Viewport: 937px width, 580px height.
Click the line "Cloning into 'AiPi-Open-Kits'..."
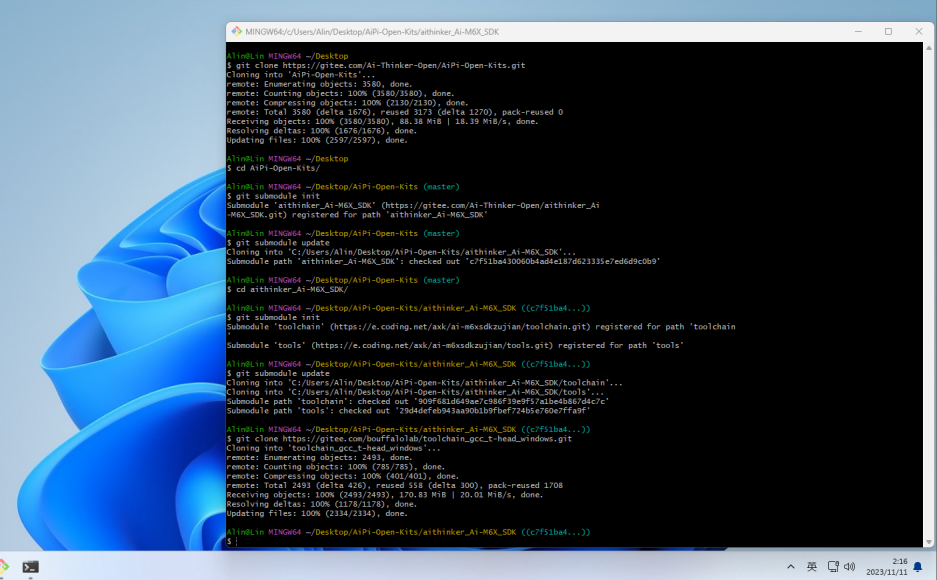301,75
